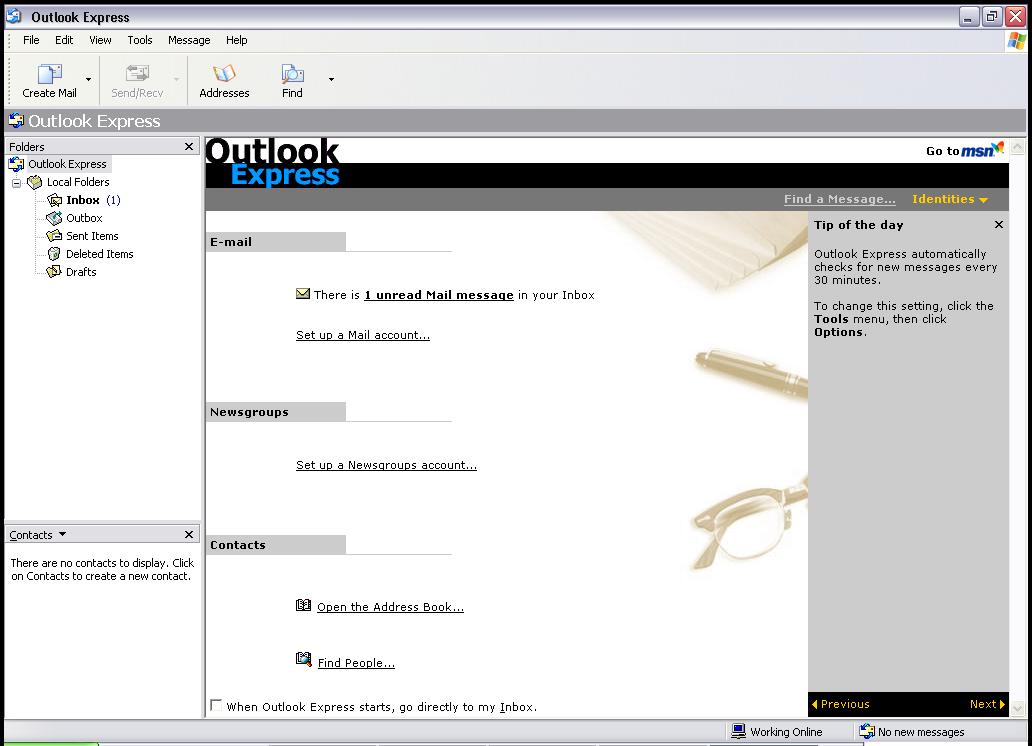
Task: Click the unread mail envelope icon
Action: 303,294
